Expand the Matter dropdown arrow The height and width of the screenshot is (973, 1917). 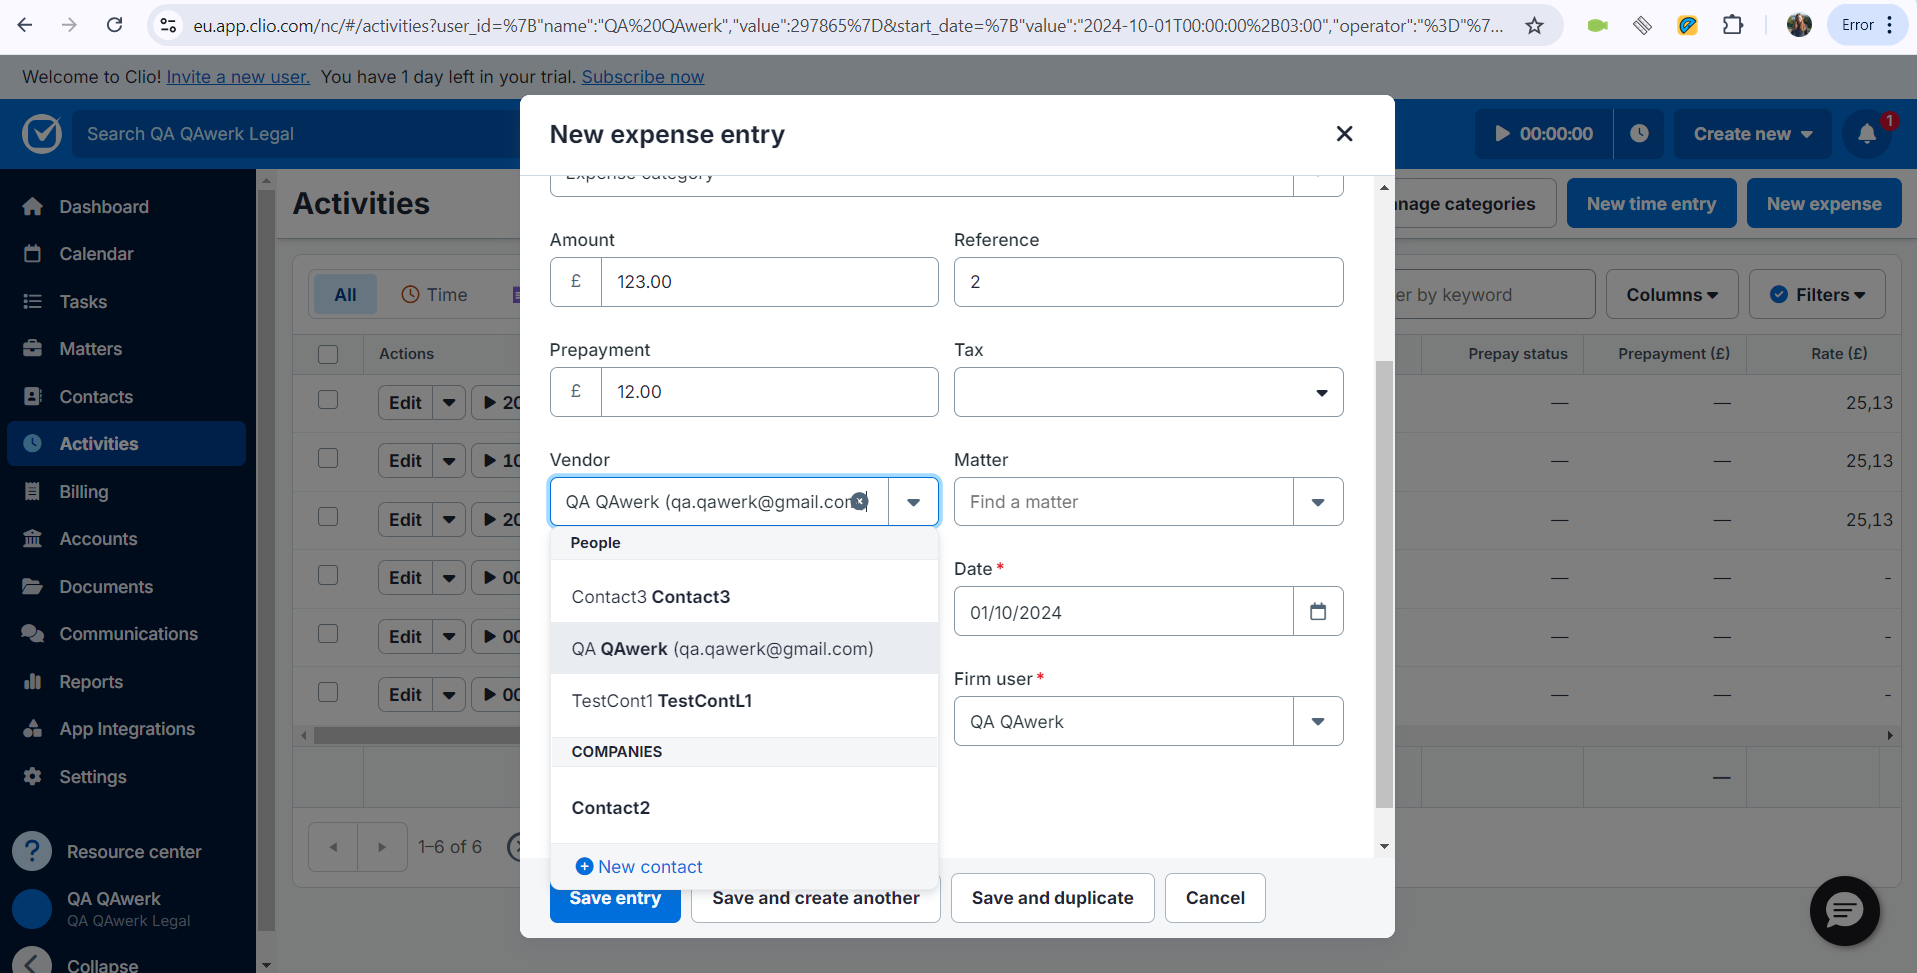pyautogui.click(x=1318, y=502)
